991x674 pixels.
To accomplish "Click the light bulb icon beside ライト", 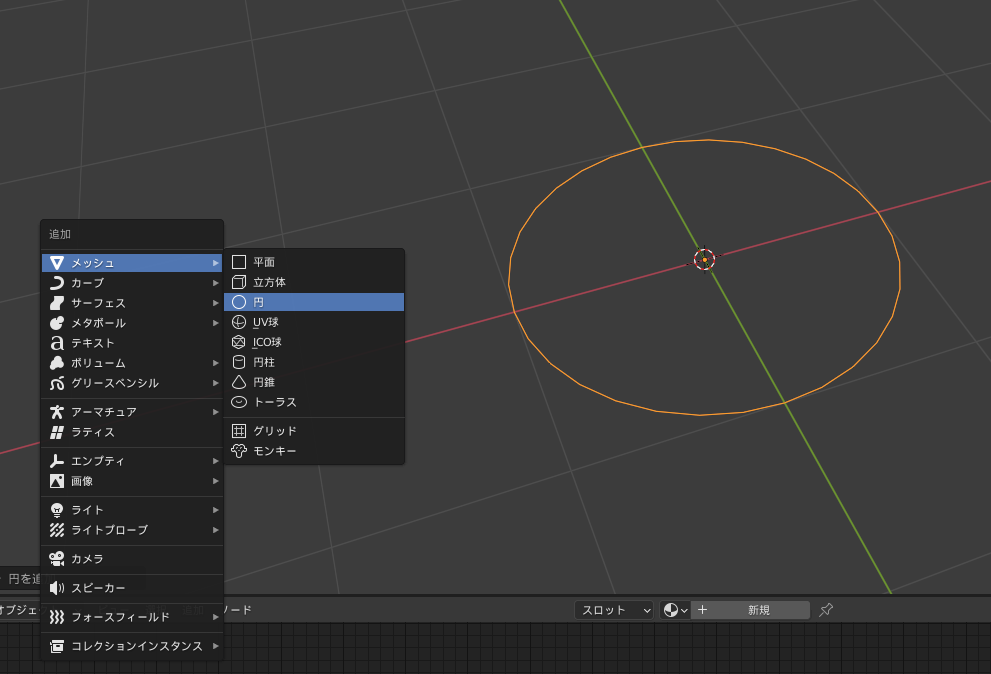I will pyautogui.click(x=57, y=510).
